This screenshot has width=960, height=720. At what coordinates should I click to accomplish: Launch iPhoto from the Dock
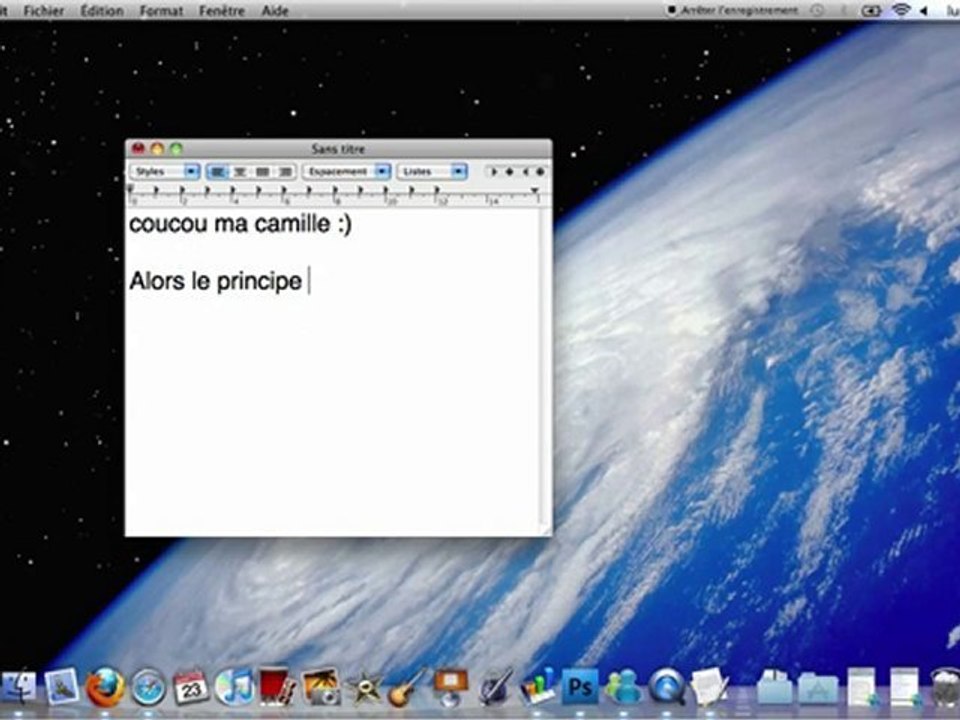tap(321, 687)
